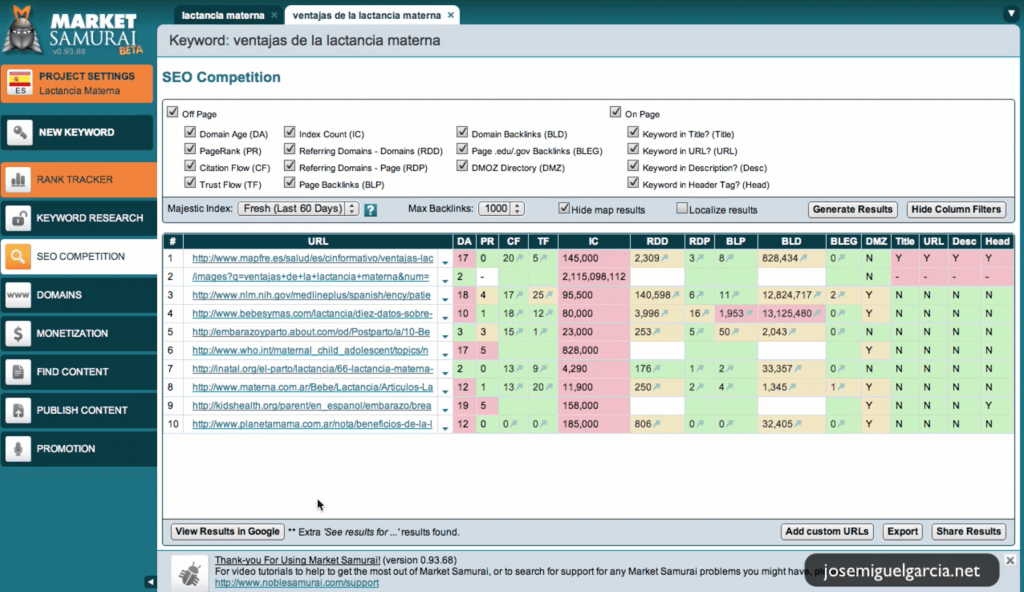Open the RDD detail arrow next to 2,309

click(665, 259)
